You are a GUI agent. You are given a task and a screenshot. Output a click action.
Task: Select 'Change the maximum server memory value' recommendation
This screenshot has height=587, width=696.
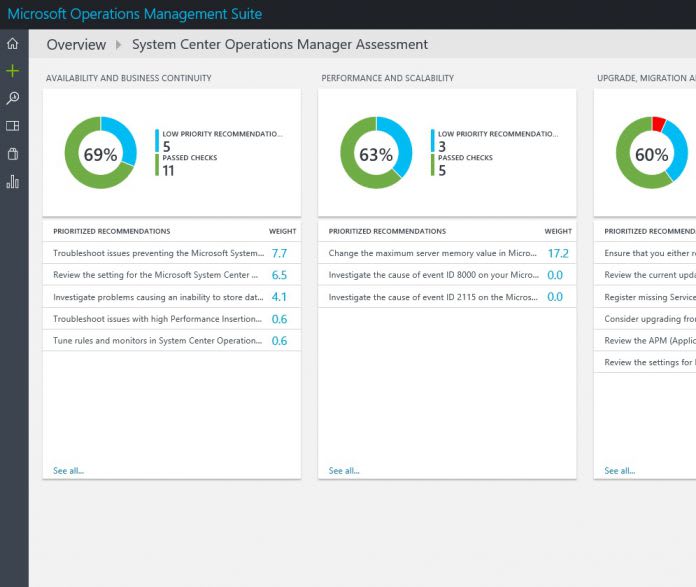pos(432,254)
